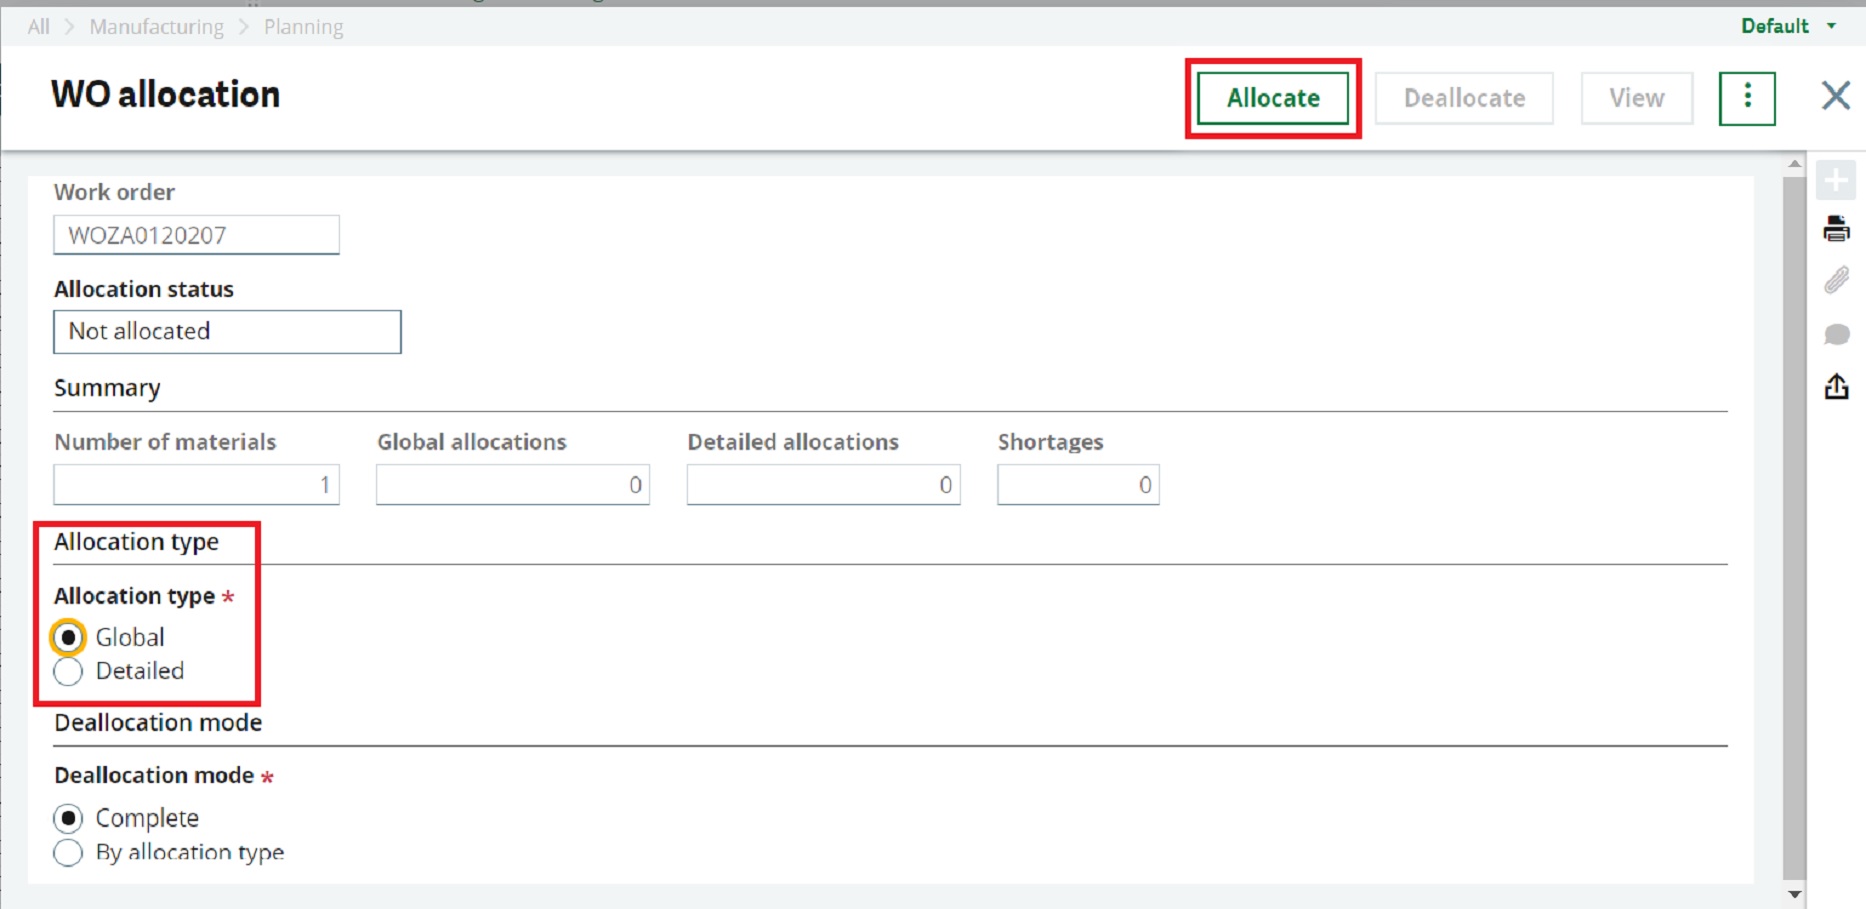Screen dimensions: 1866x909
Task: Click the scrollbar down arrow
Action: 1791,894
